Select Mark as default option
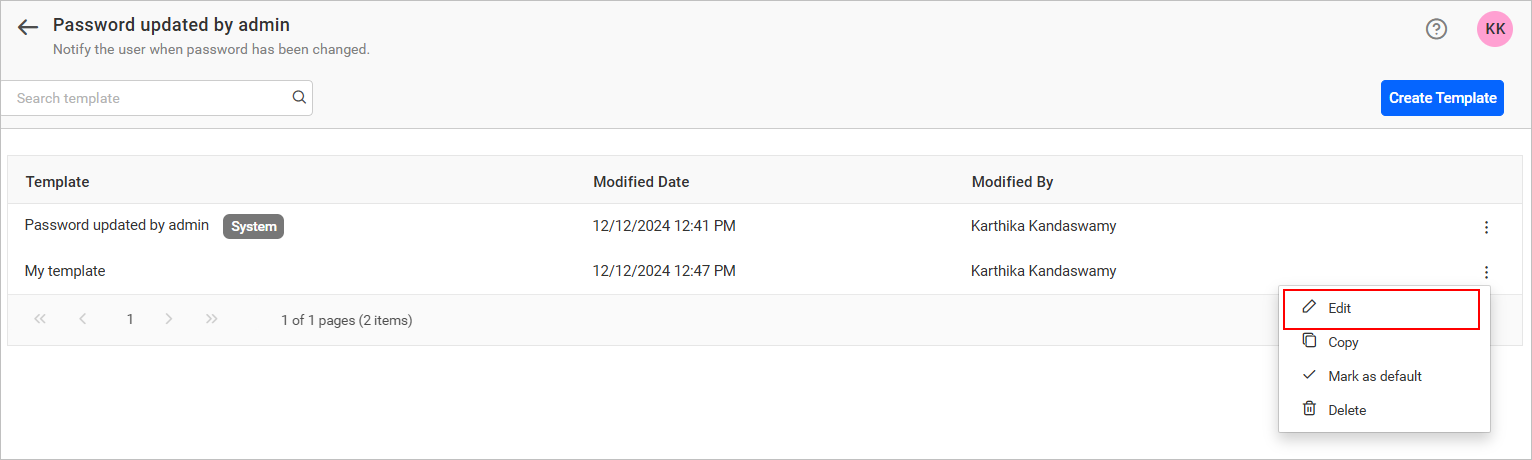1532x460 pixels. tap(1374, 376)
